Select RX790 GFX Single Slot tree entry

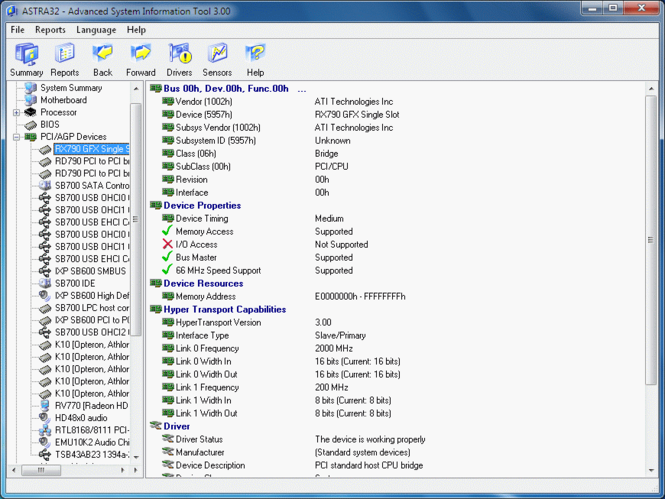92,149
